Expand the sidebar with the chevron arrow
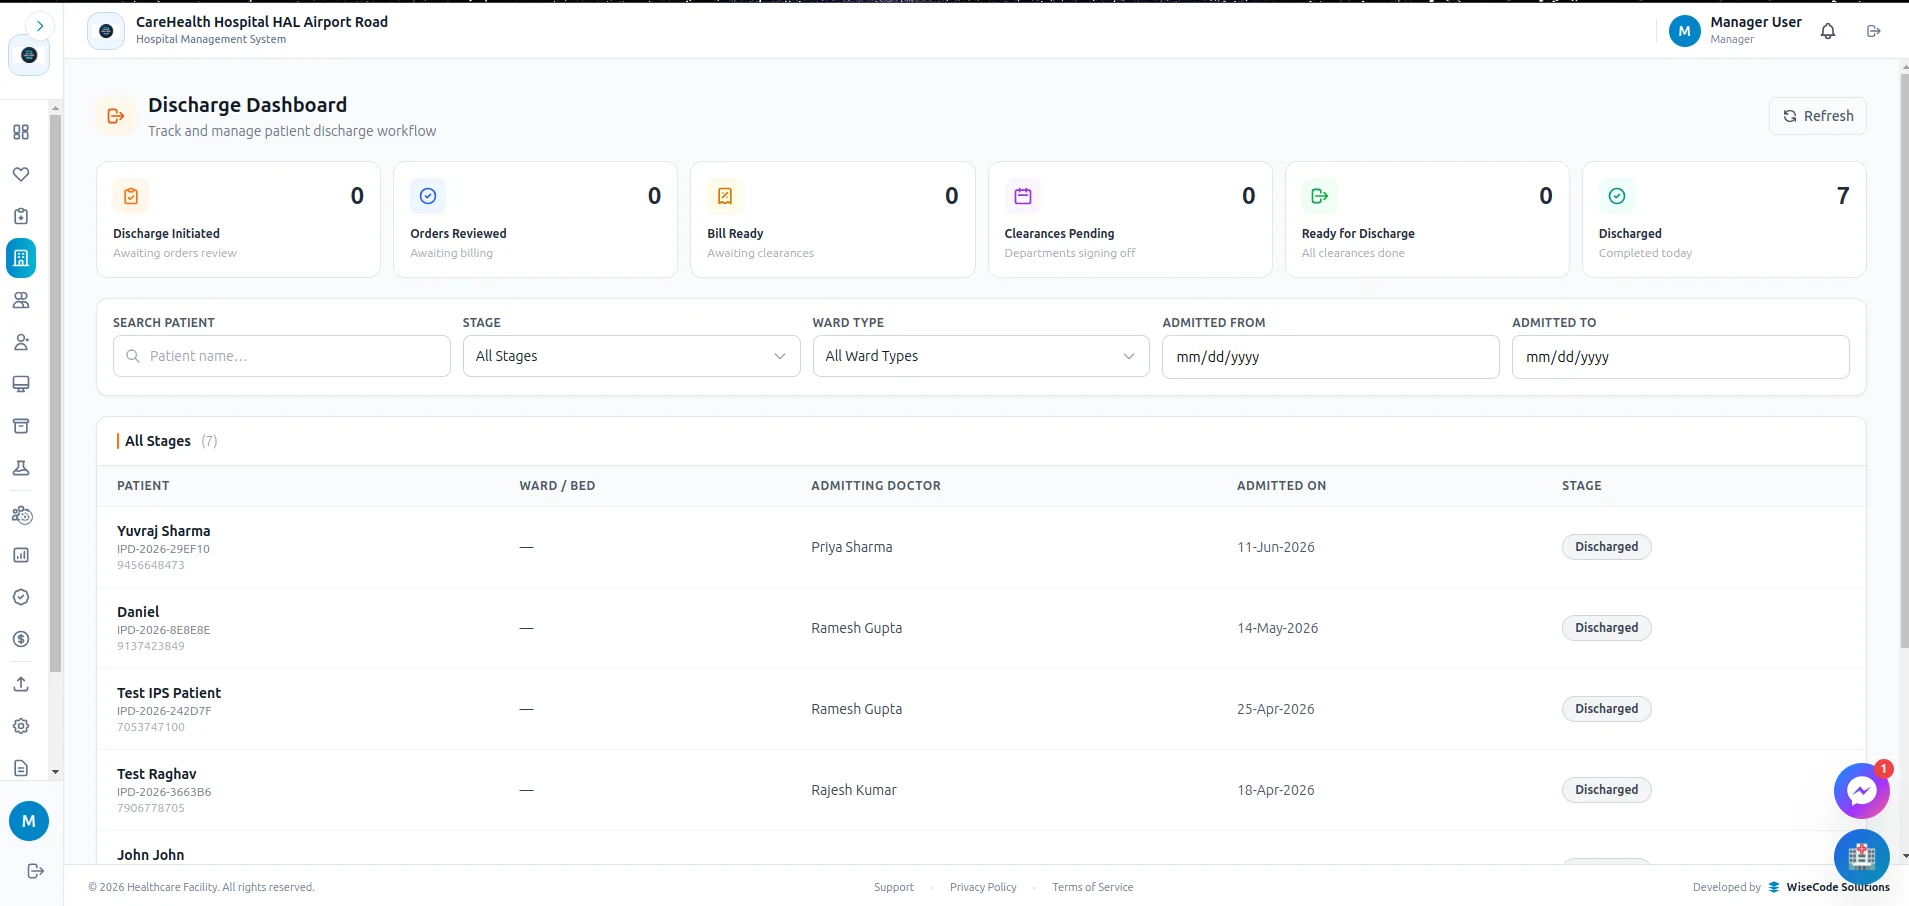This screenshot has height=906, width=1909. 39,26
